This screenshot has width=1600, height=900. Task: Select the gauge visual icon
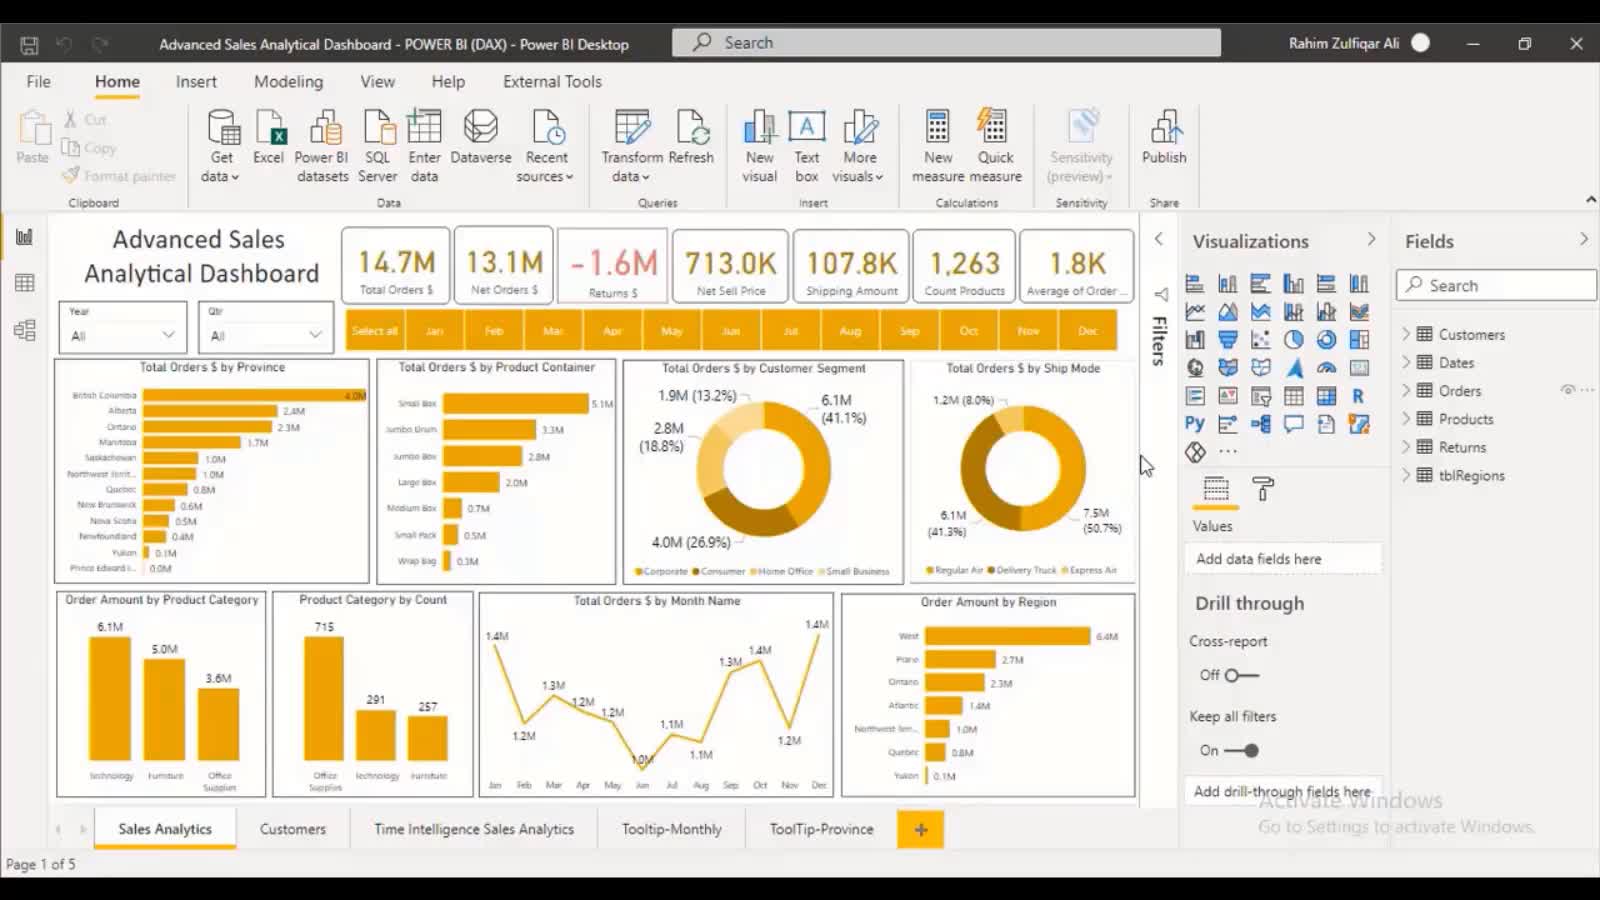point(1327,368)
